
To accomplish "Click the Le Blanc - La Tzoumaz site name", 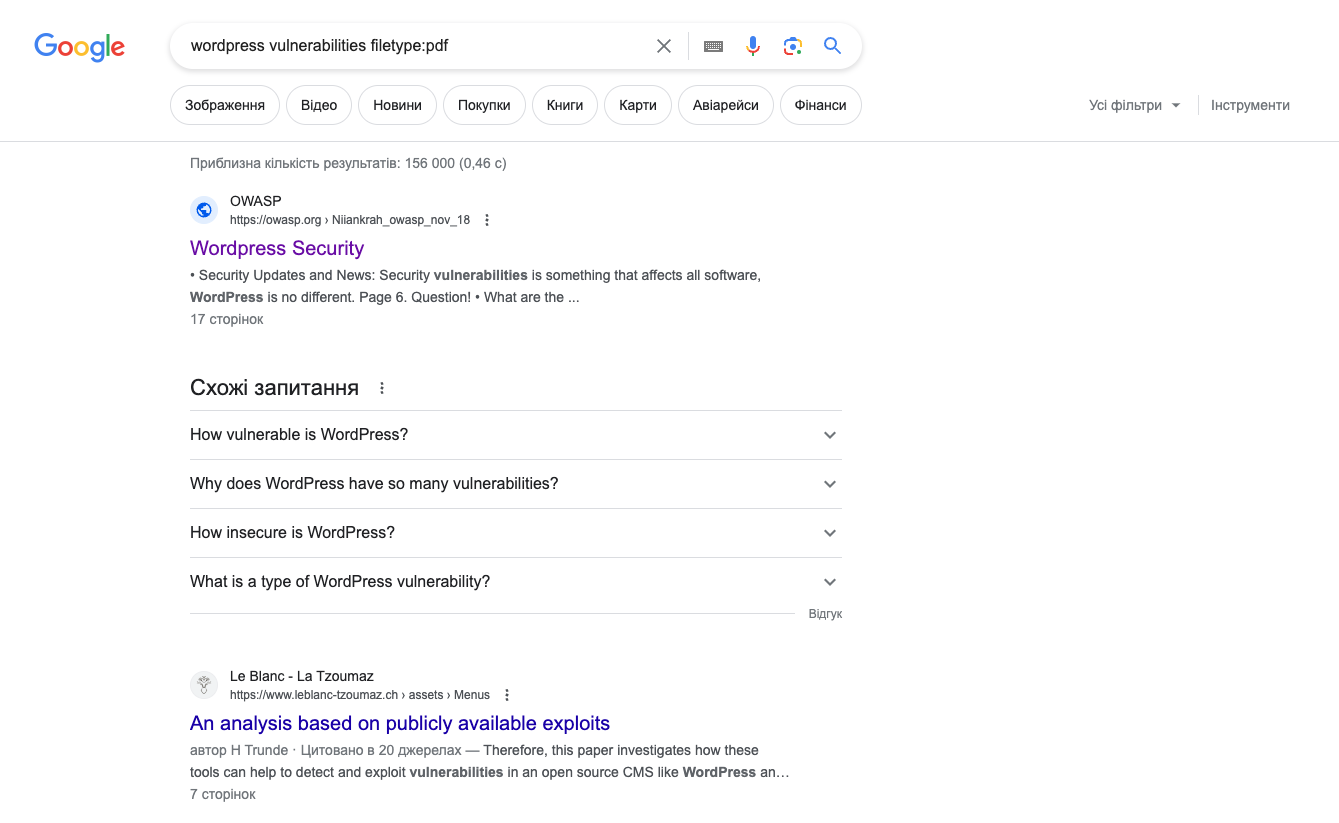I will [x=302, y=676].
